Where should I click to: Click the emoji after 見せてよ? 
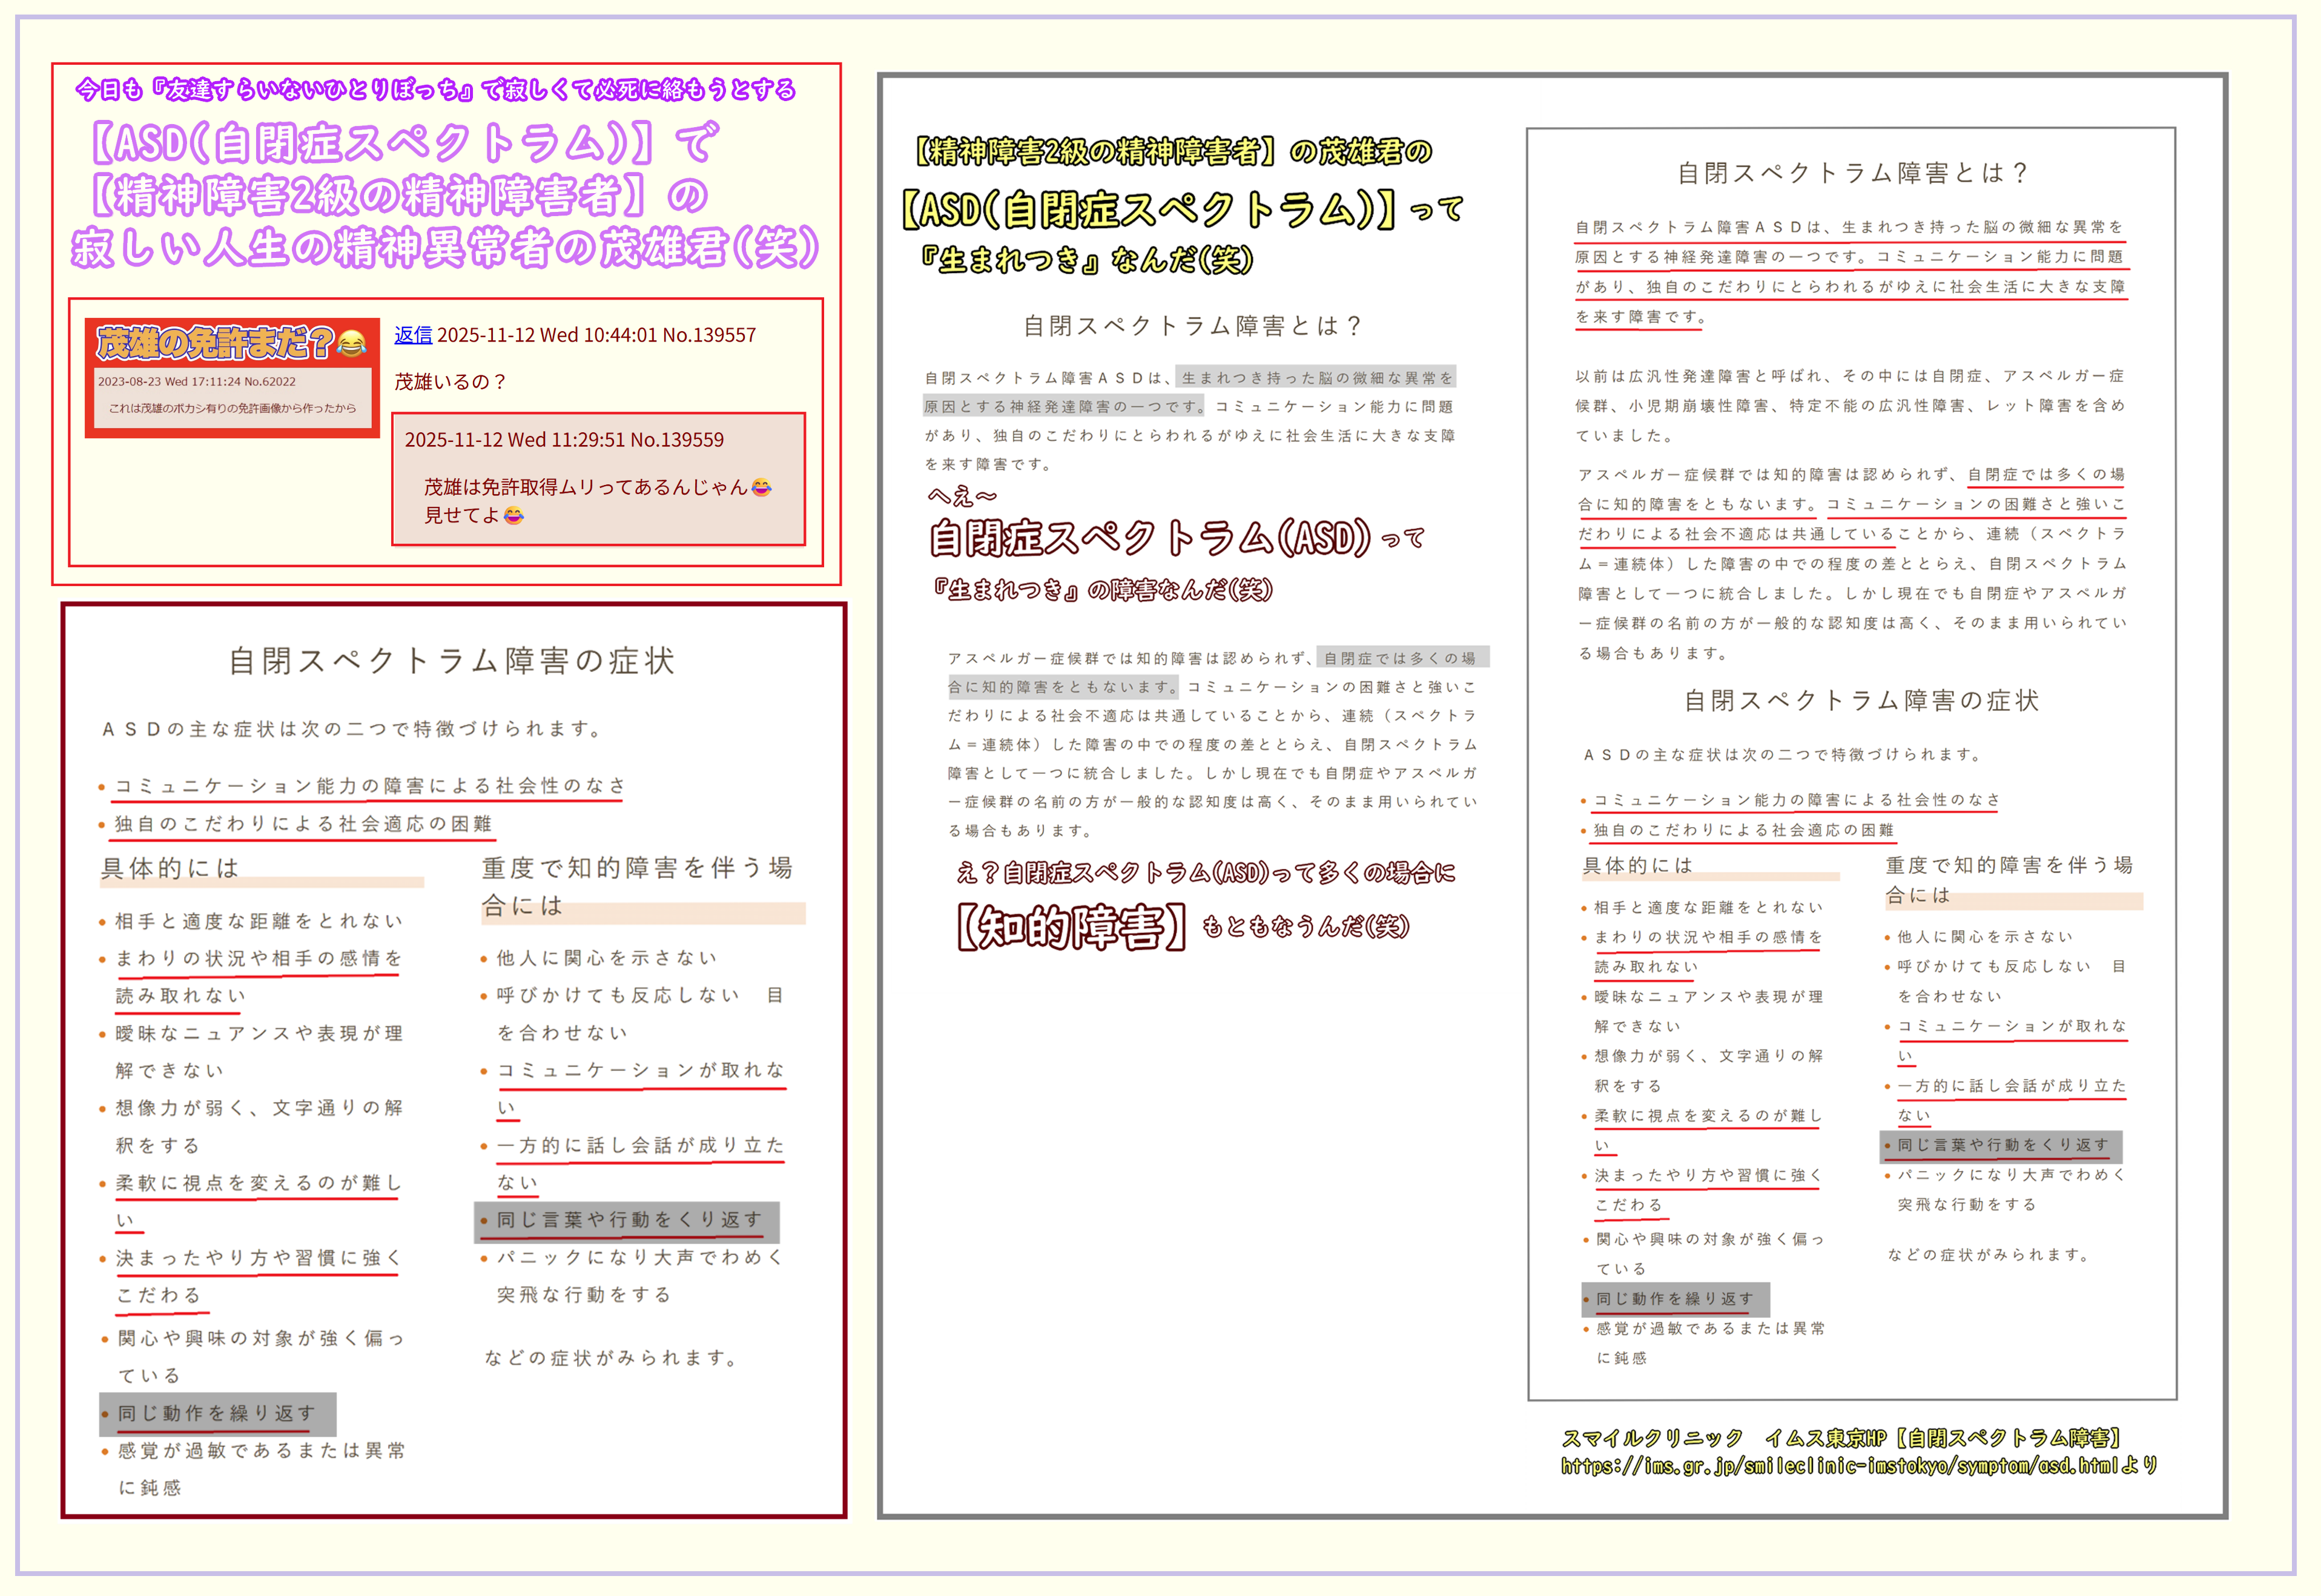click(513, 516)
